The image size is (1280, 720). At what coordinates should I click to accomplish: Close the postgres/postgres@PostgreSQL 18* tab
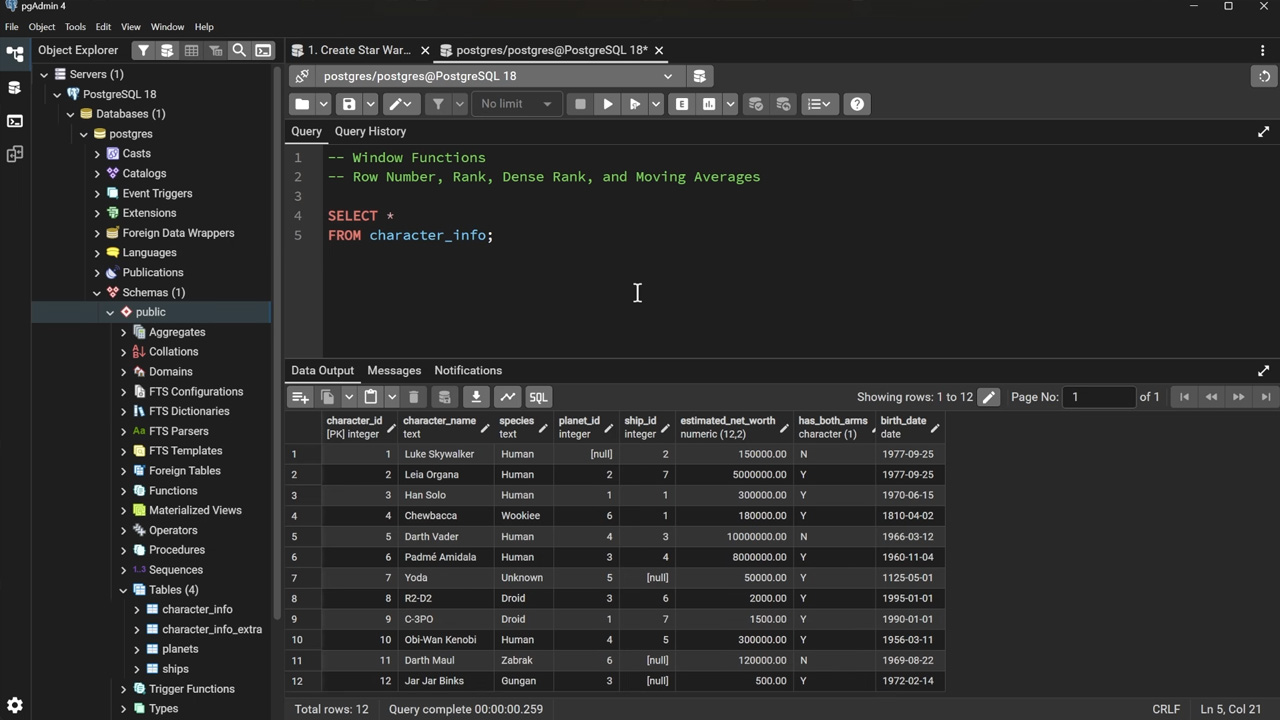(x=659, y=50)
